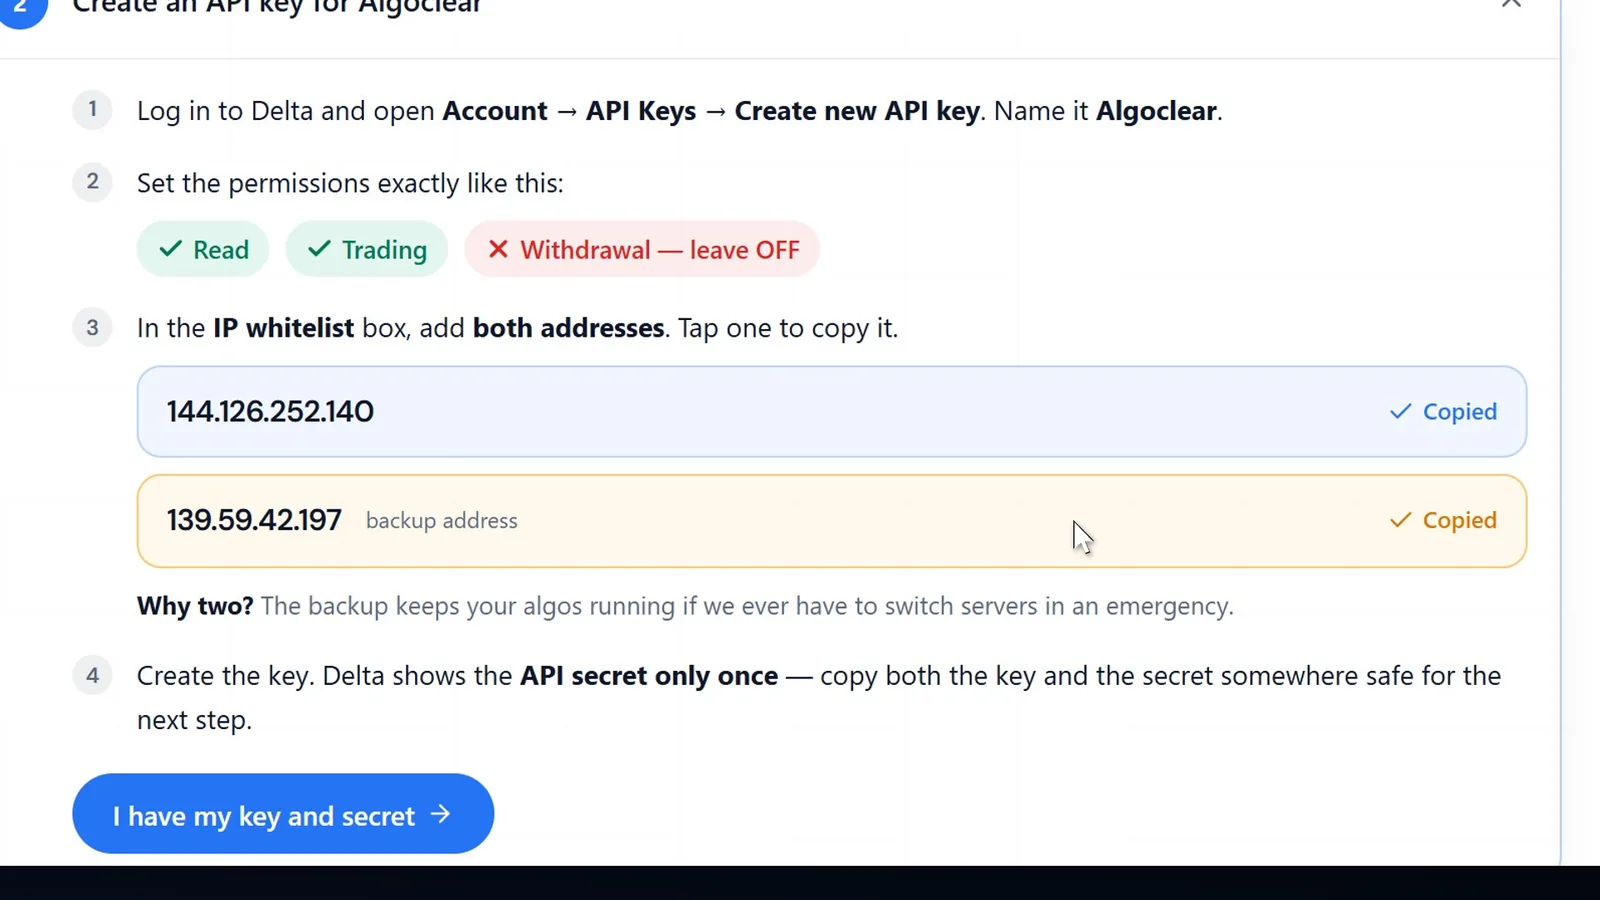
Task: Click the 'Create new API key' text
Action: tap(857, 111)
